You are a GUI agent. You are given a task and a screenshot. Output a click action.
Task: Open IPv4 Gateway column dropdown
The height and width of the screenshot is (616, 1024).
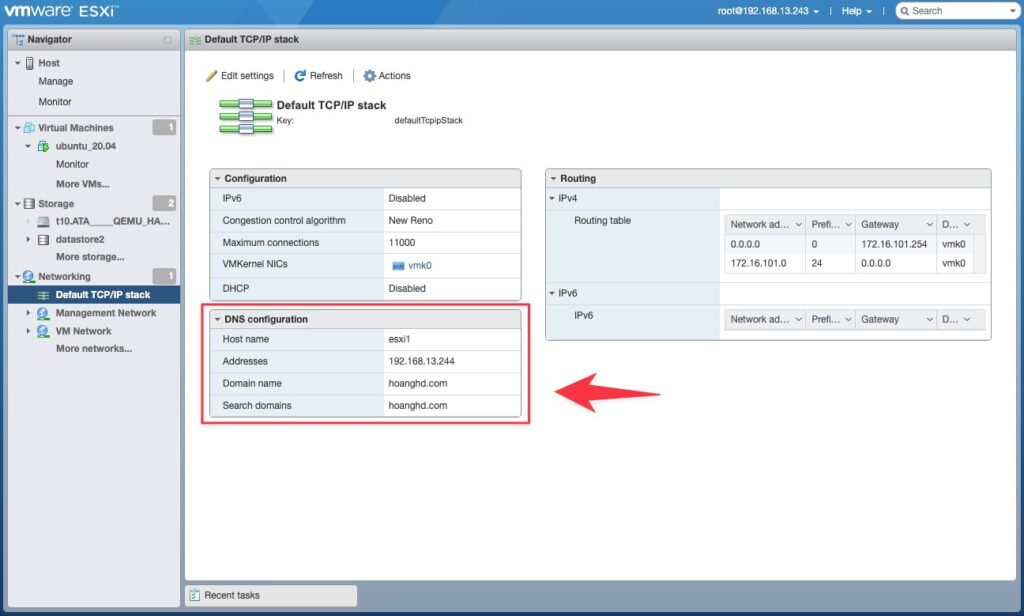929,225
